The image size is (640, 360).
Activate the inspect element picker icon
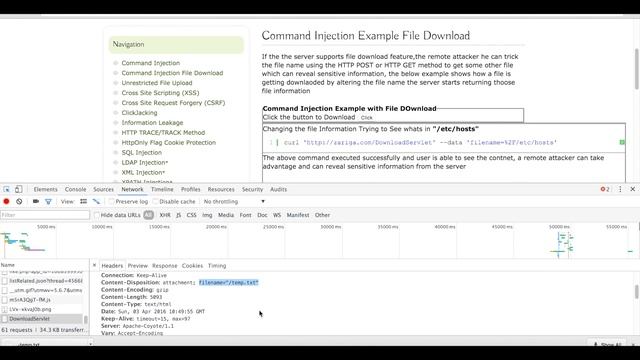7,189
